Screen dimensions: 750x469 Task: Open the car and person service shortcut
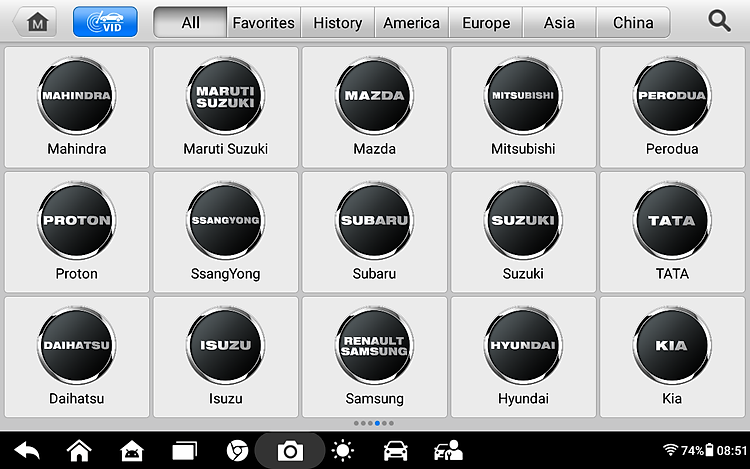448,450
